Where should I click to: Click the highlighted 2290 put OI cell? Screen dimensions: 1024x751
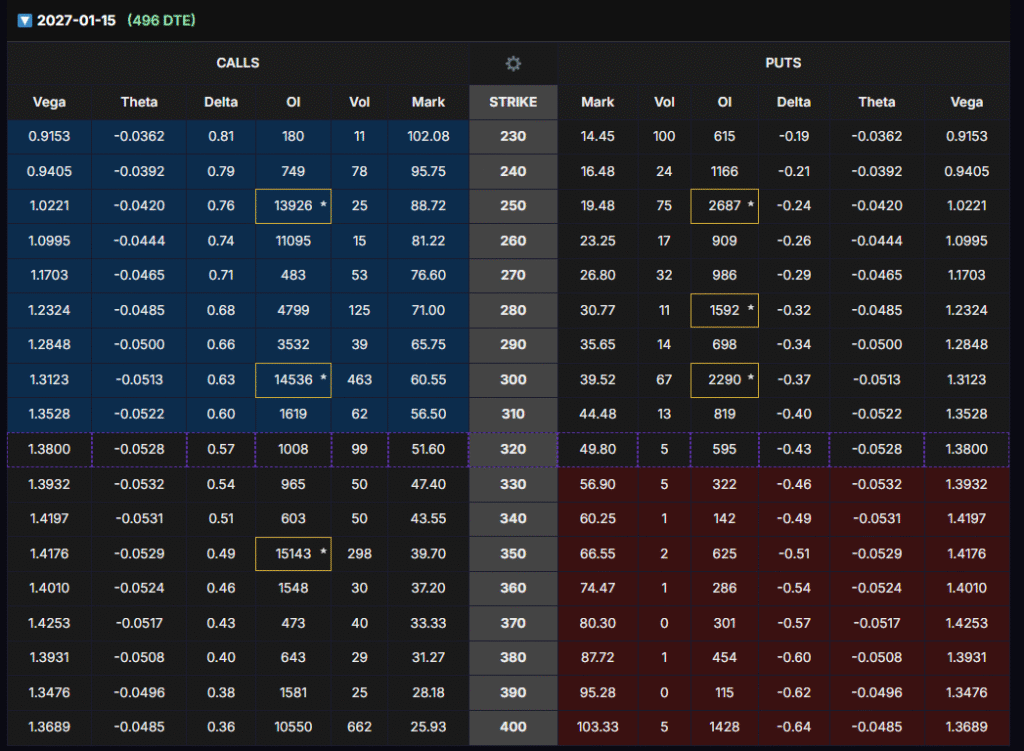[724, 380]
